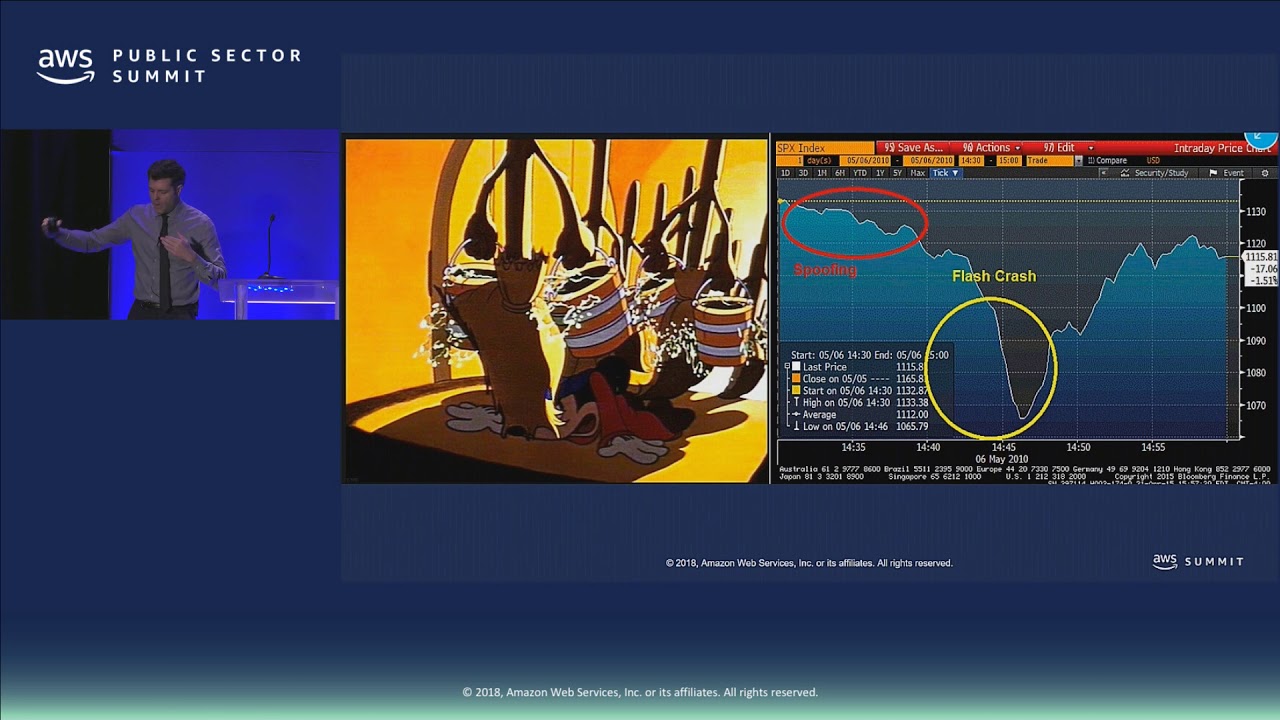Click the 14:30 start time field

[971, 161]
